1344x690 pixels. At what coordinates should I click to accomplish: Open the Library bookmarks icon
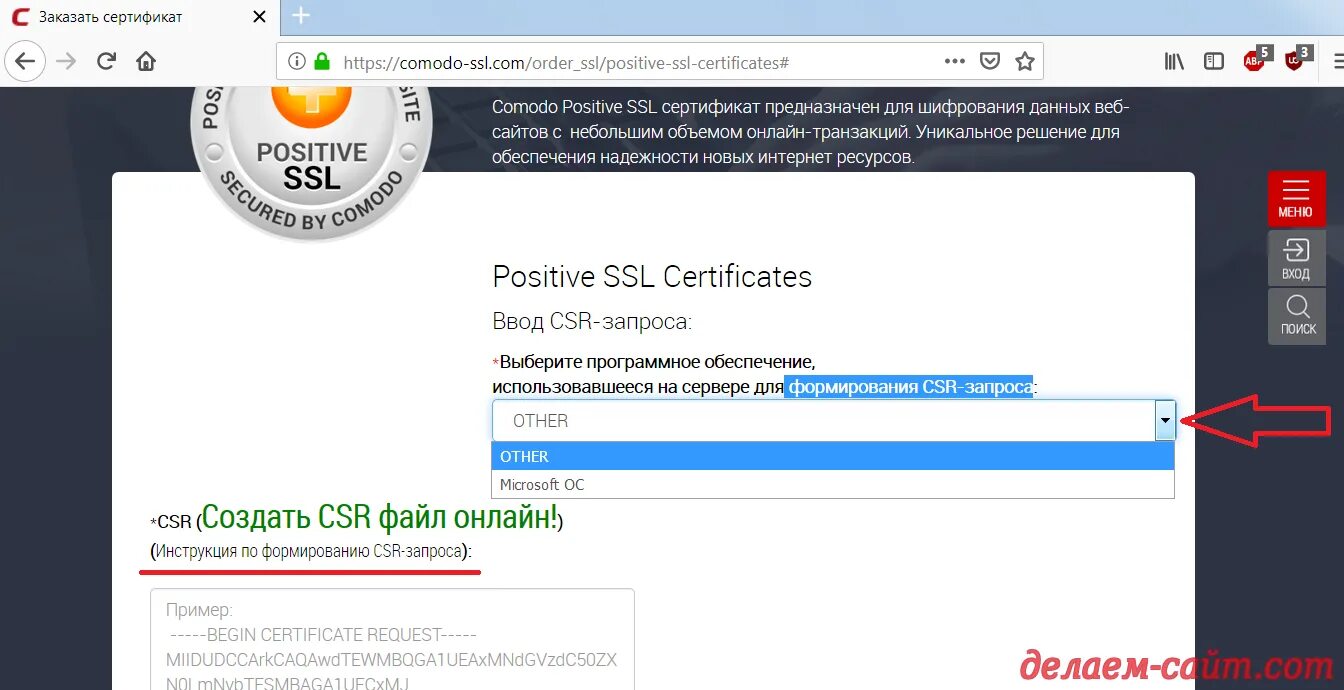(x=1174, y=62)
